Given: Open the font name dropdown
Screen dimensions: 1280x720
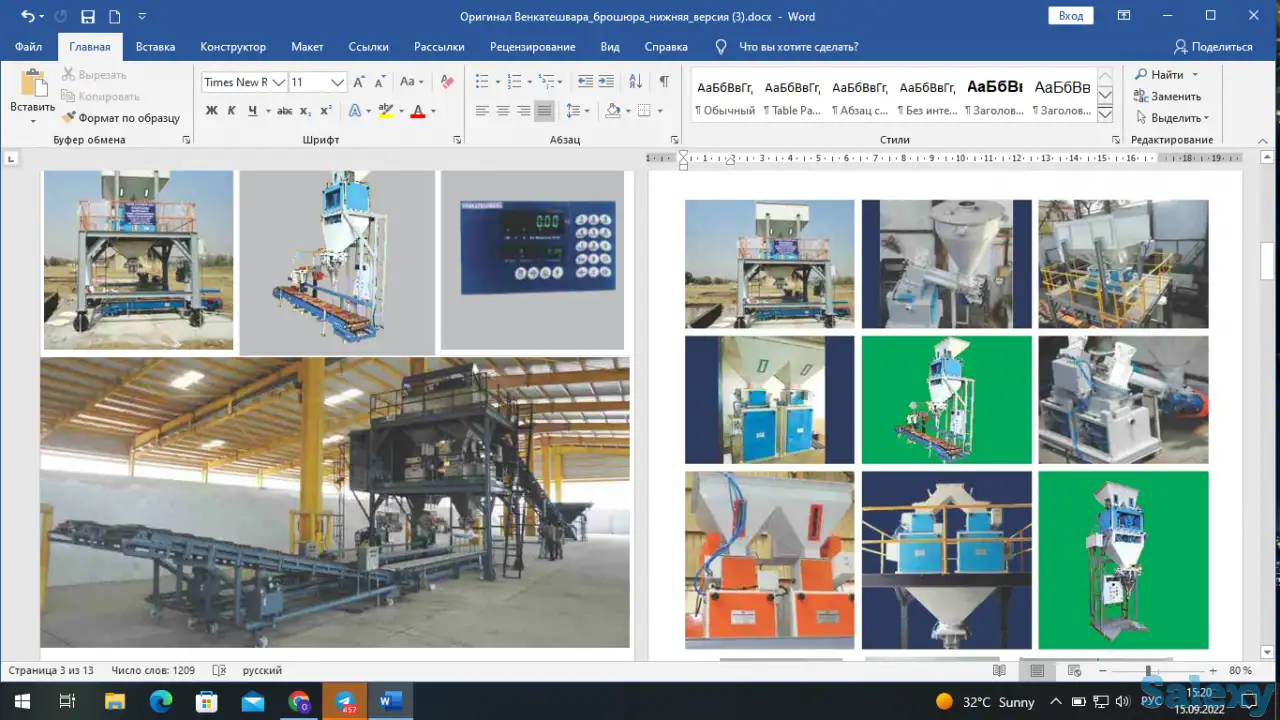Looking at the screenshot, I should (x=279, y=82).
